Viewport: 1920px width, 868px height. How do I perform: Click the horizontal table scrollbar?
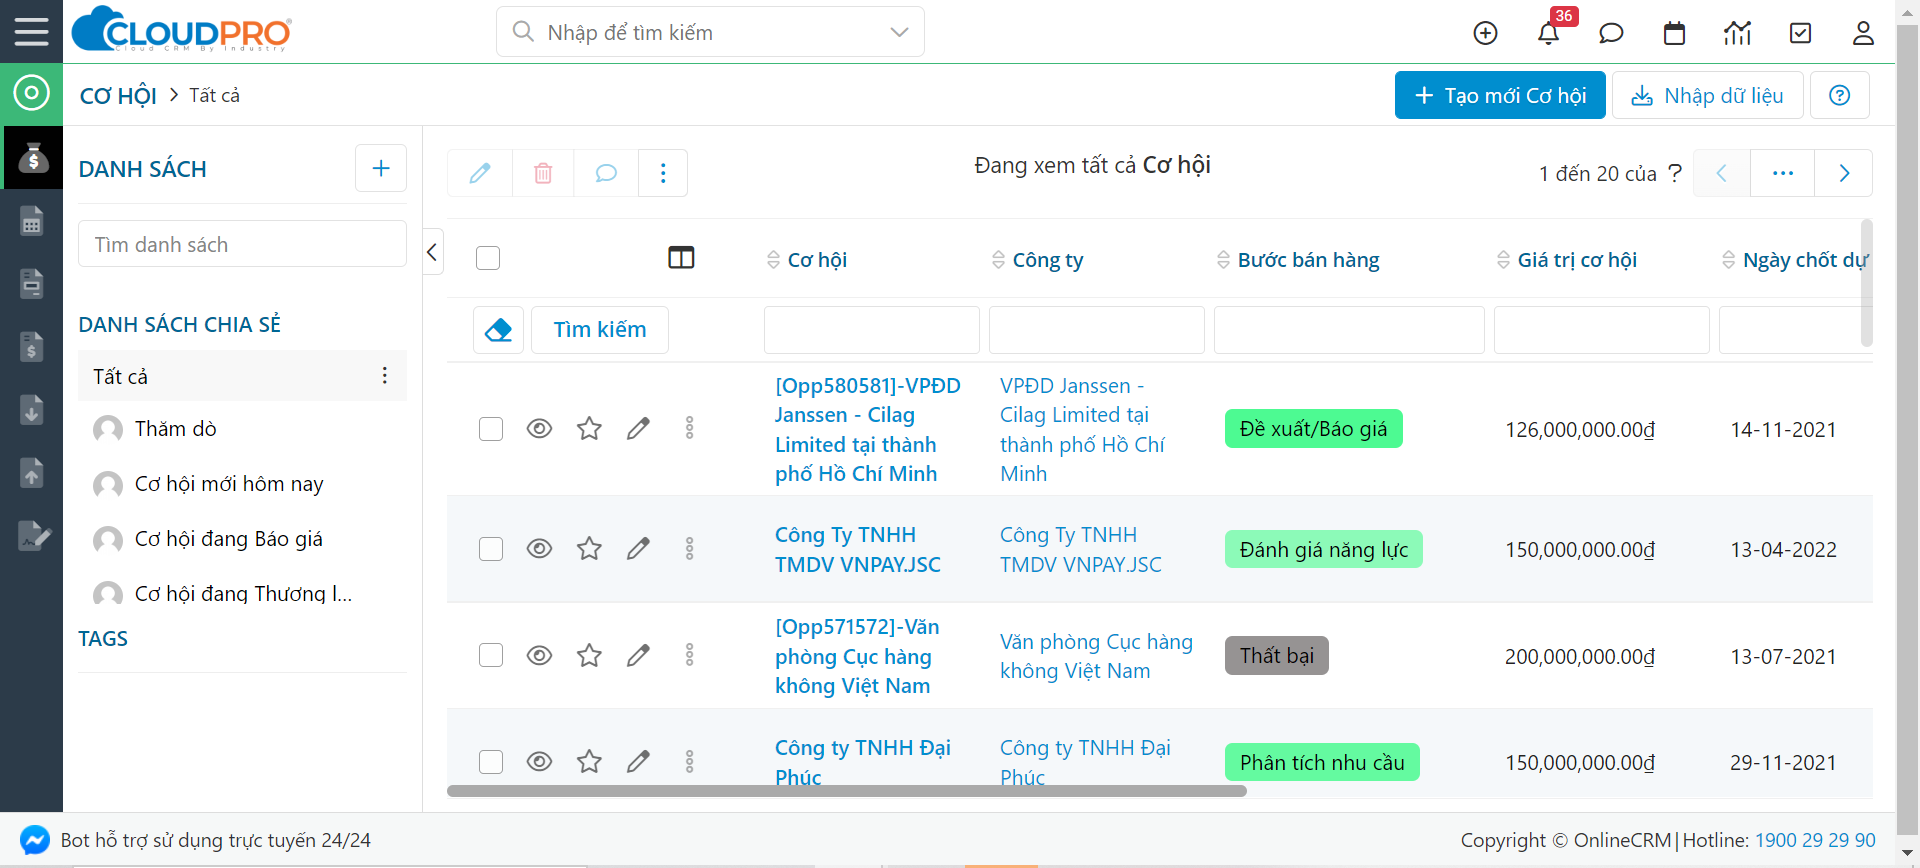click(x=846, y=791)
